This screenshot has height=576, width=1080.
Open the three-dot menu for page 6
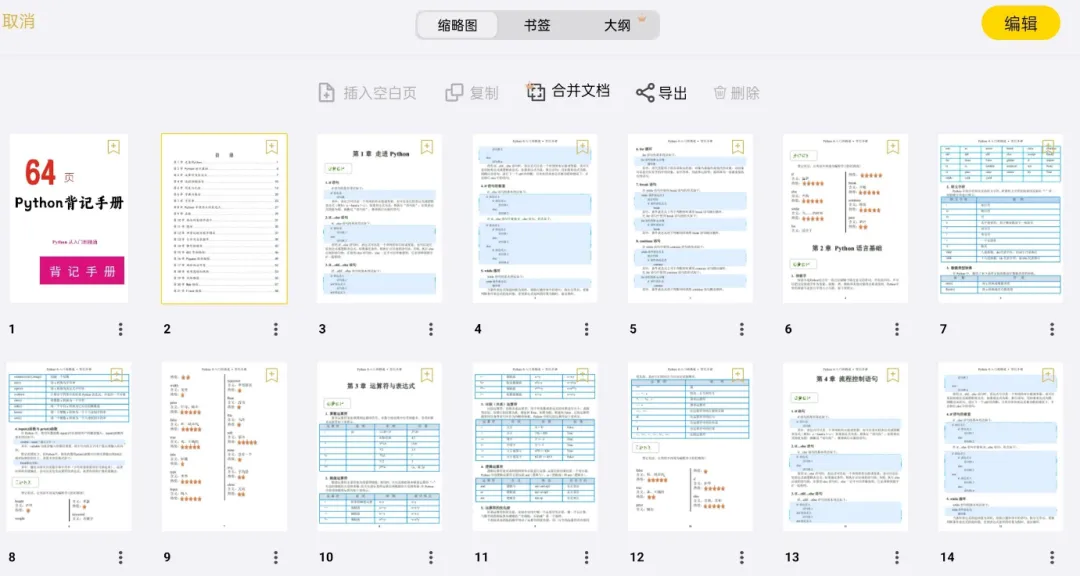click(x=897, y=329)
